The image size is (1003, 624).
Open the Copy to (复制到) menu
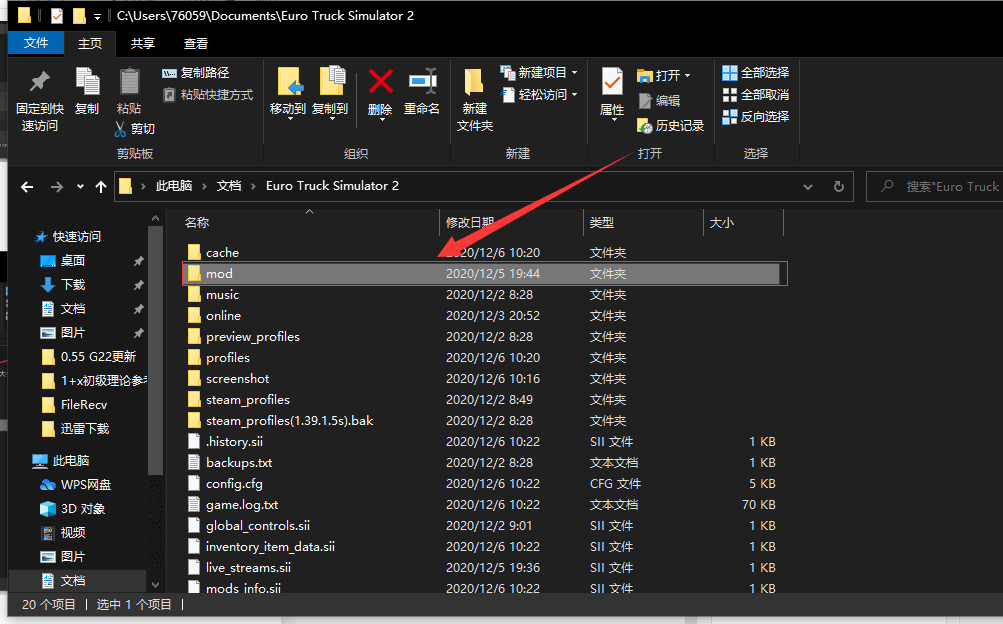pos(330,93)
